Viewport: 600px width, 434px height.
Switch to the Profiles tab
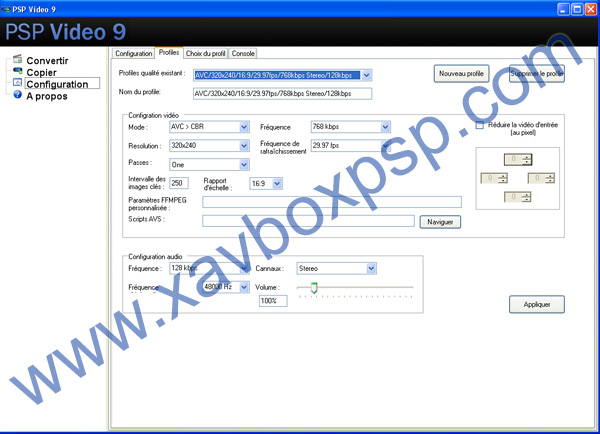169,52
